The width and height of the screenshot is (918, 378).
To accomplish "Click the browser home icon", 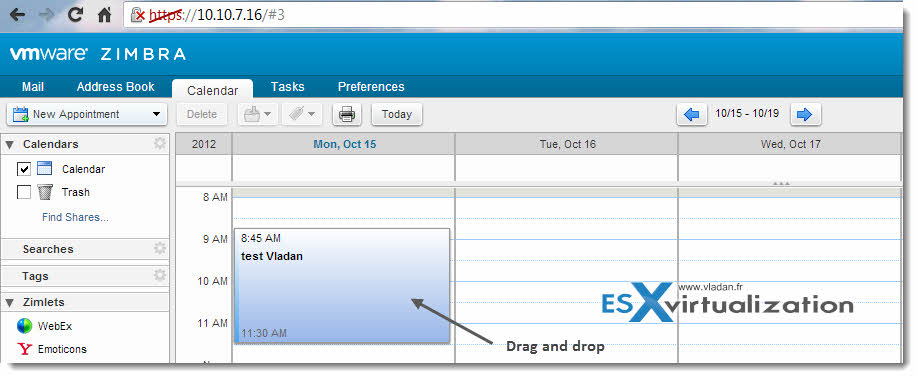I will click(x=104, y=15).
